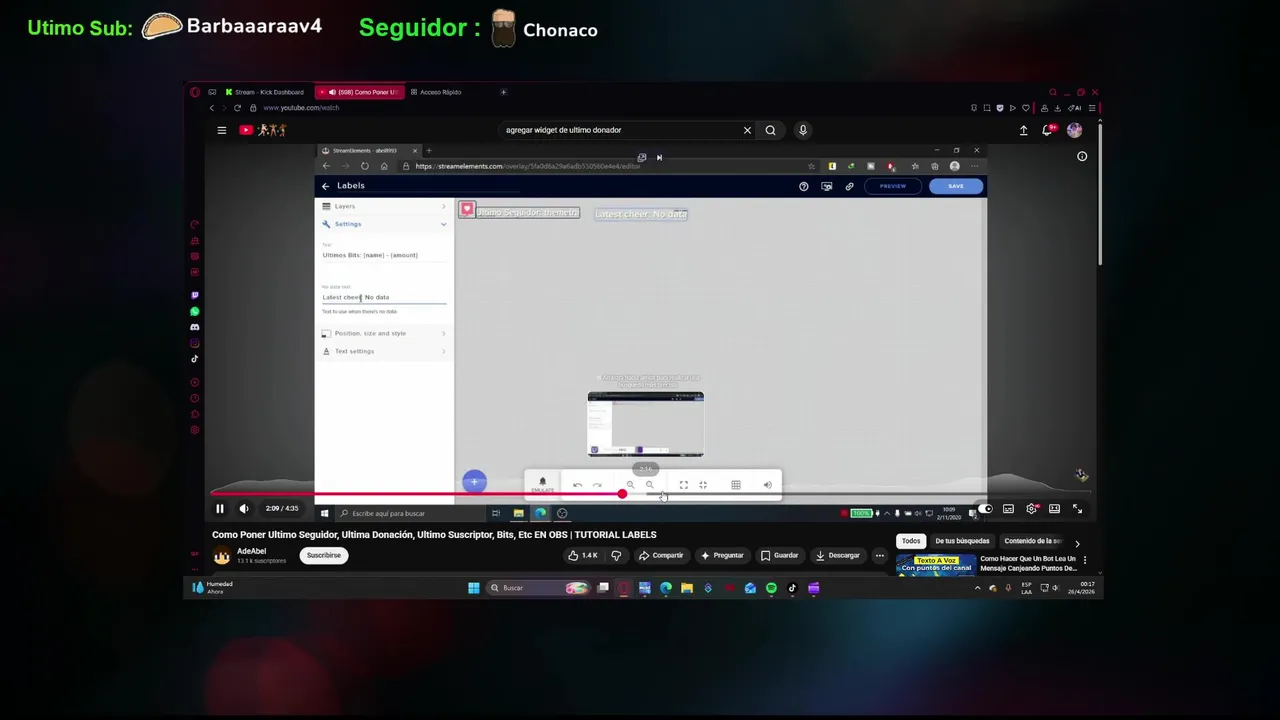Open the YouTube notifications bell
This screenshot has height=720, width=1280.
coord(1048,130)
